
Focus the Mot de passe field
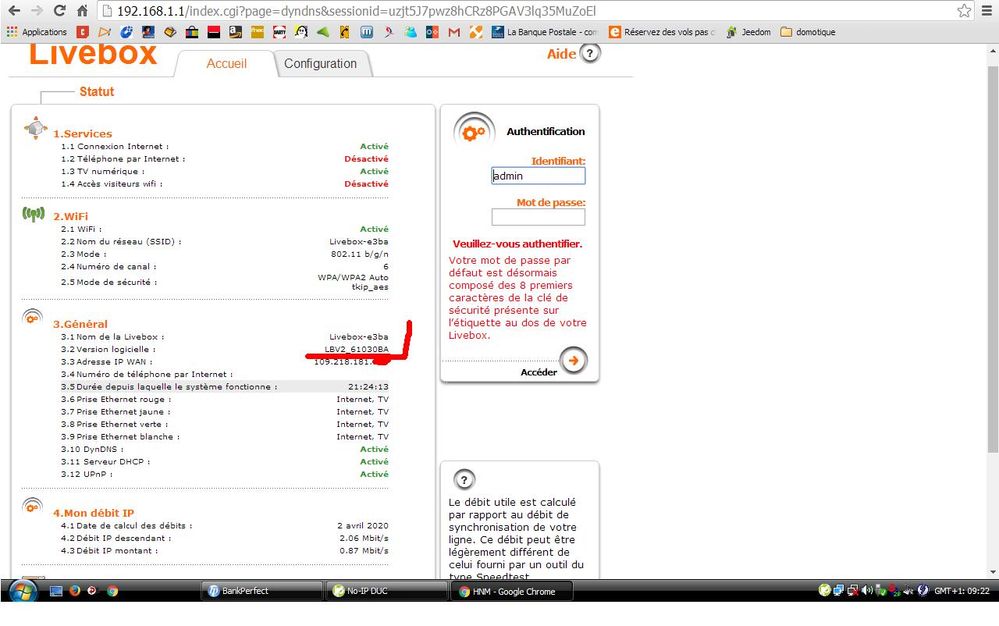pyautogui.click(x=538, y=217)
